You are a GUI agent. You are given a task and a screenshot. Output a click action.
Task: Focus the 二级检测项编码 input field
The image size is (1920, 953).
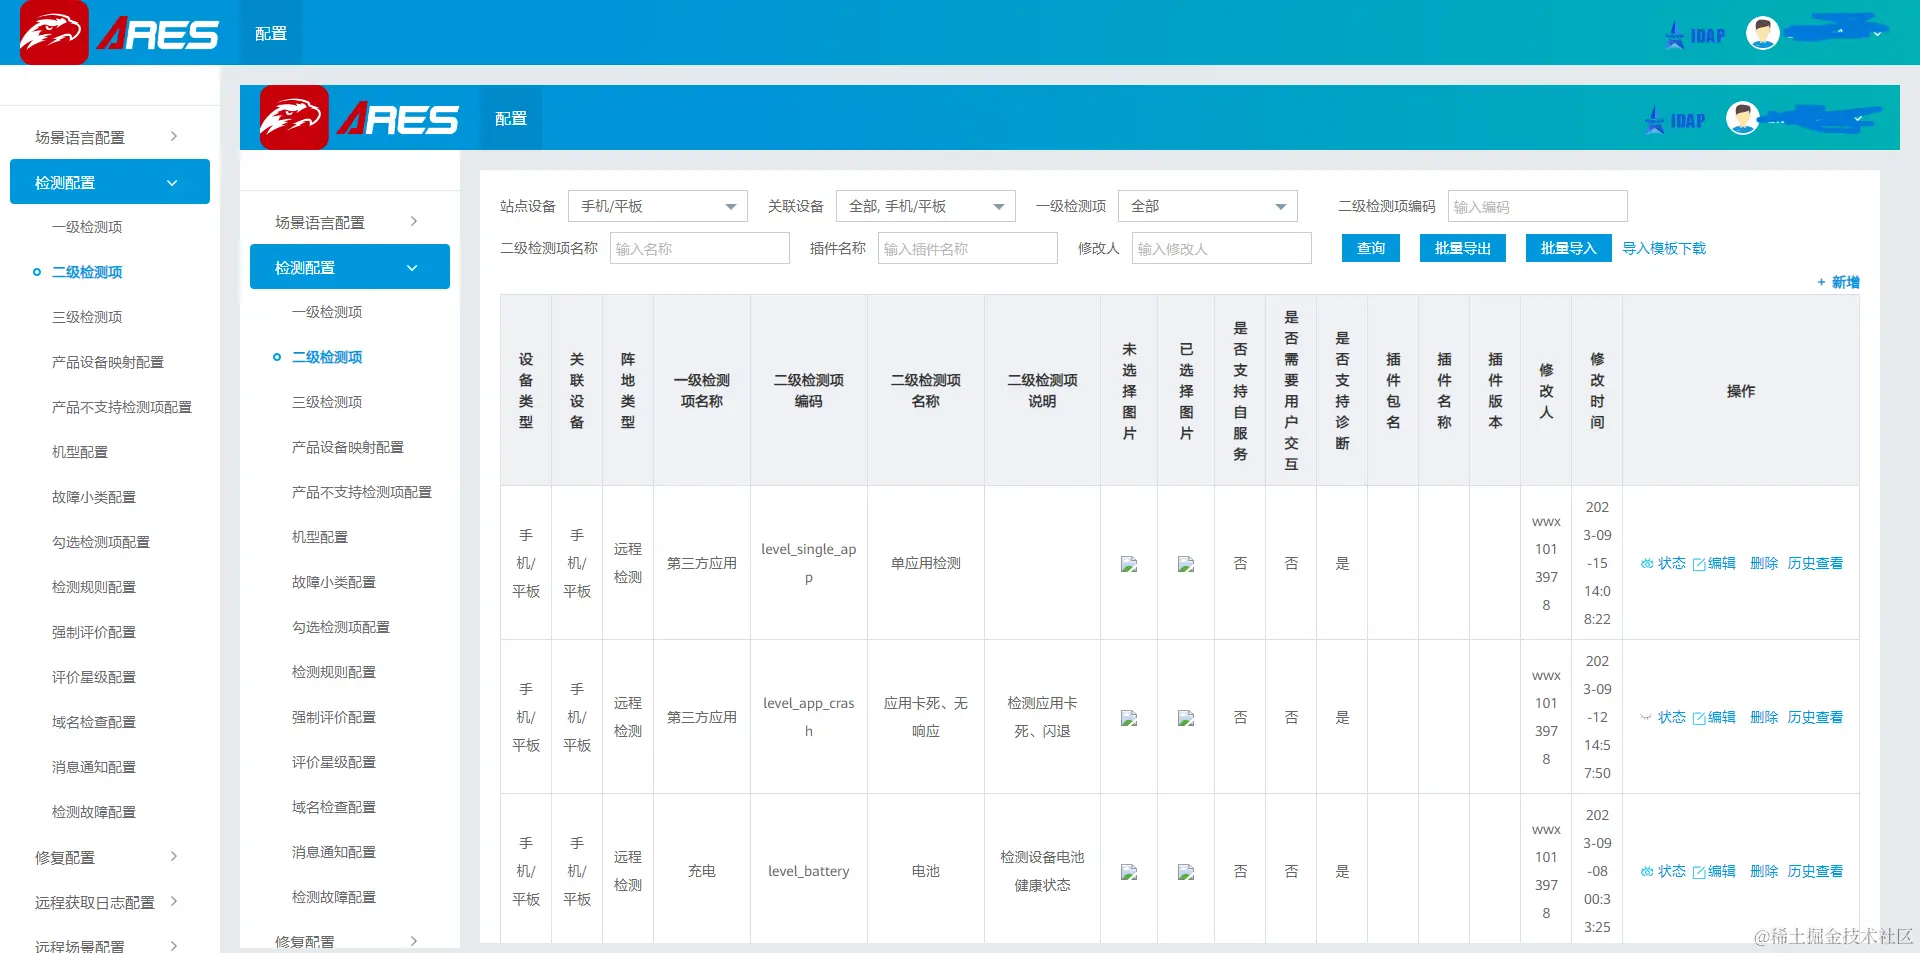coord(1538,206)
